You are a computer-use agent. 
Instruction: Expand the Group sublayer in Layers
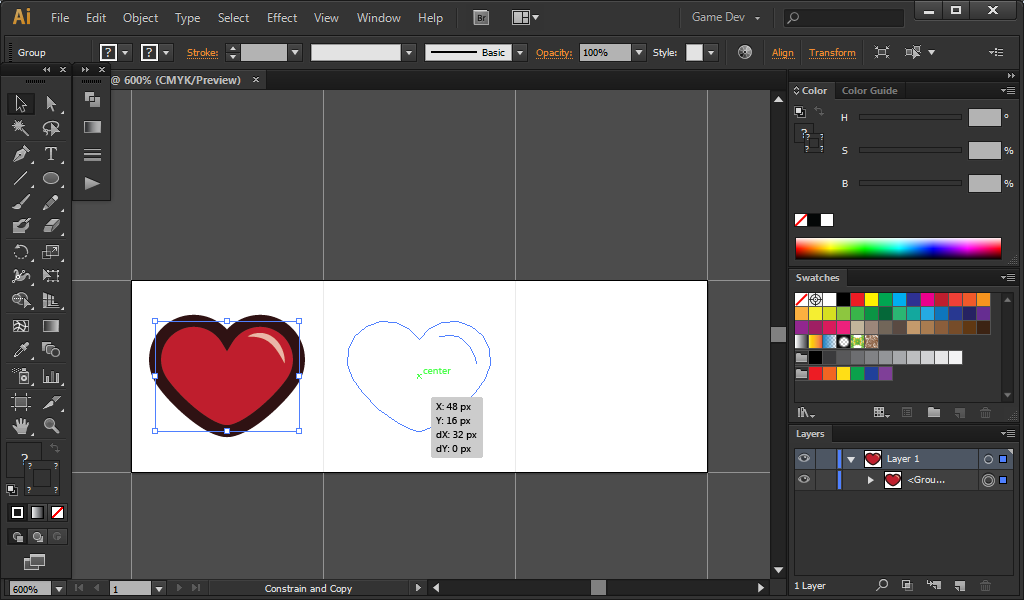point(871,480)
